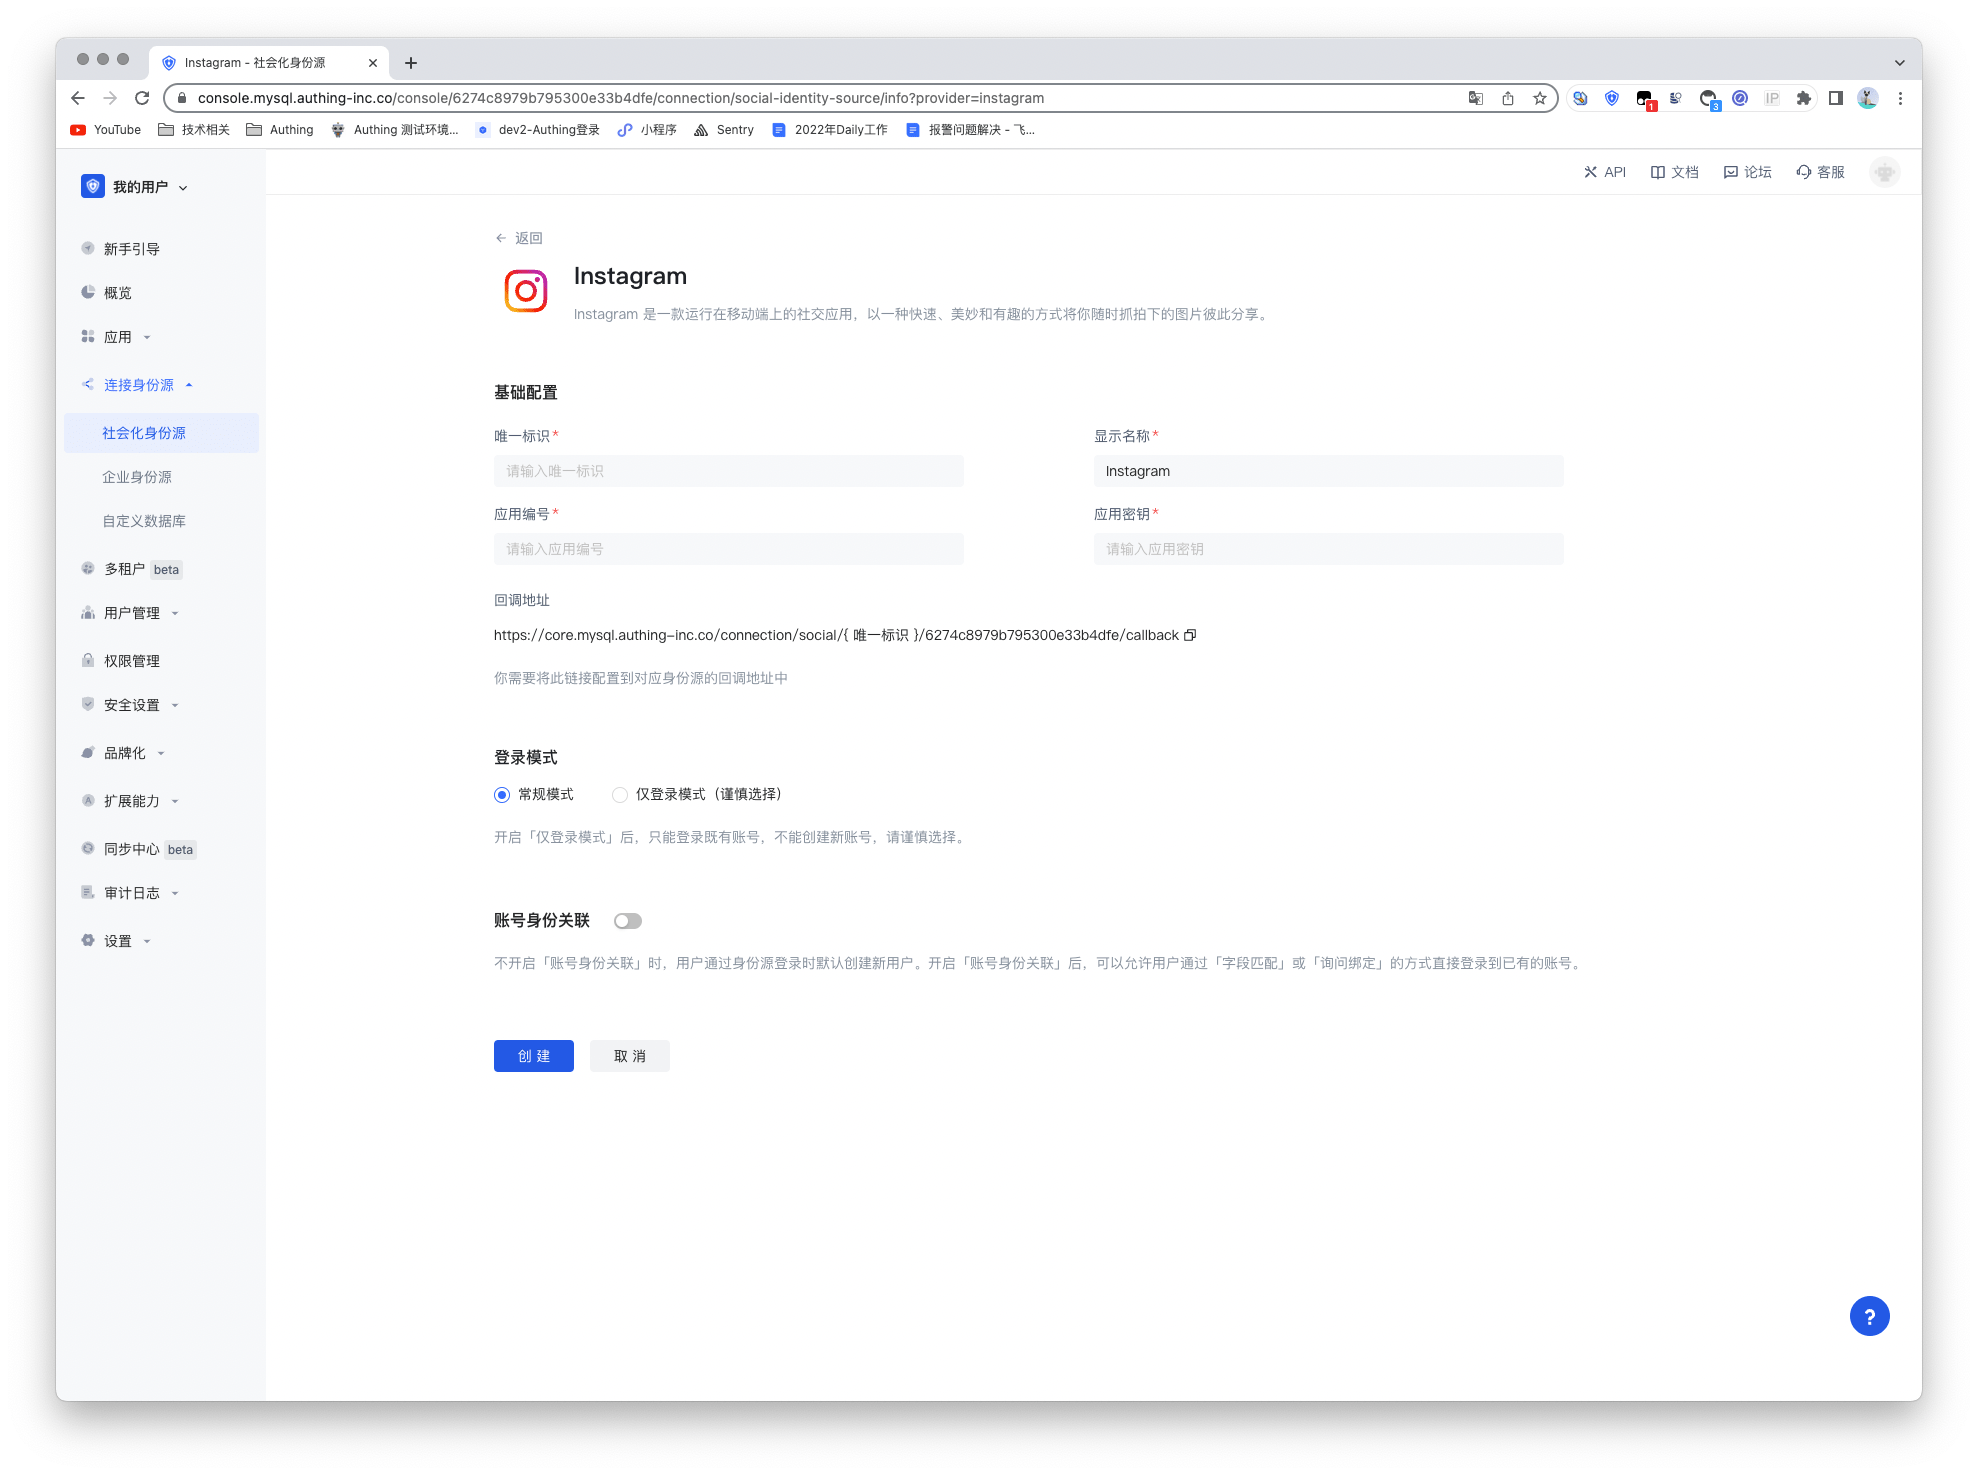Click the blue 创建 button

[x=533, y=1056]
